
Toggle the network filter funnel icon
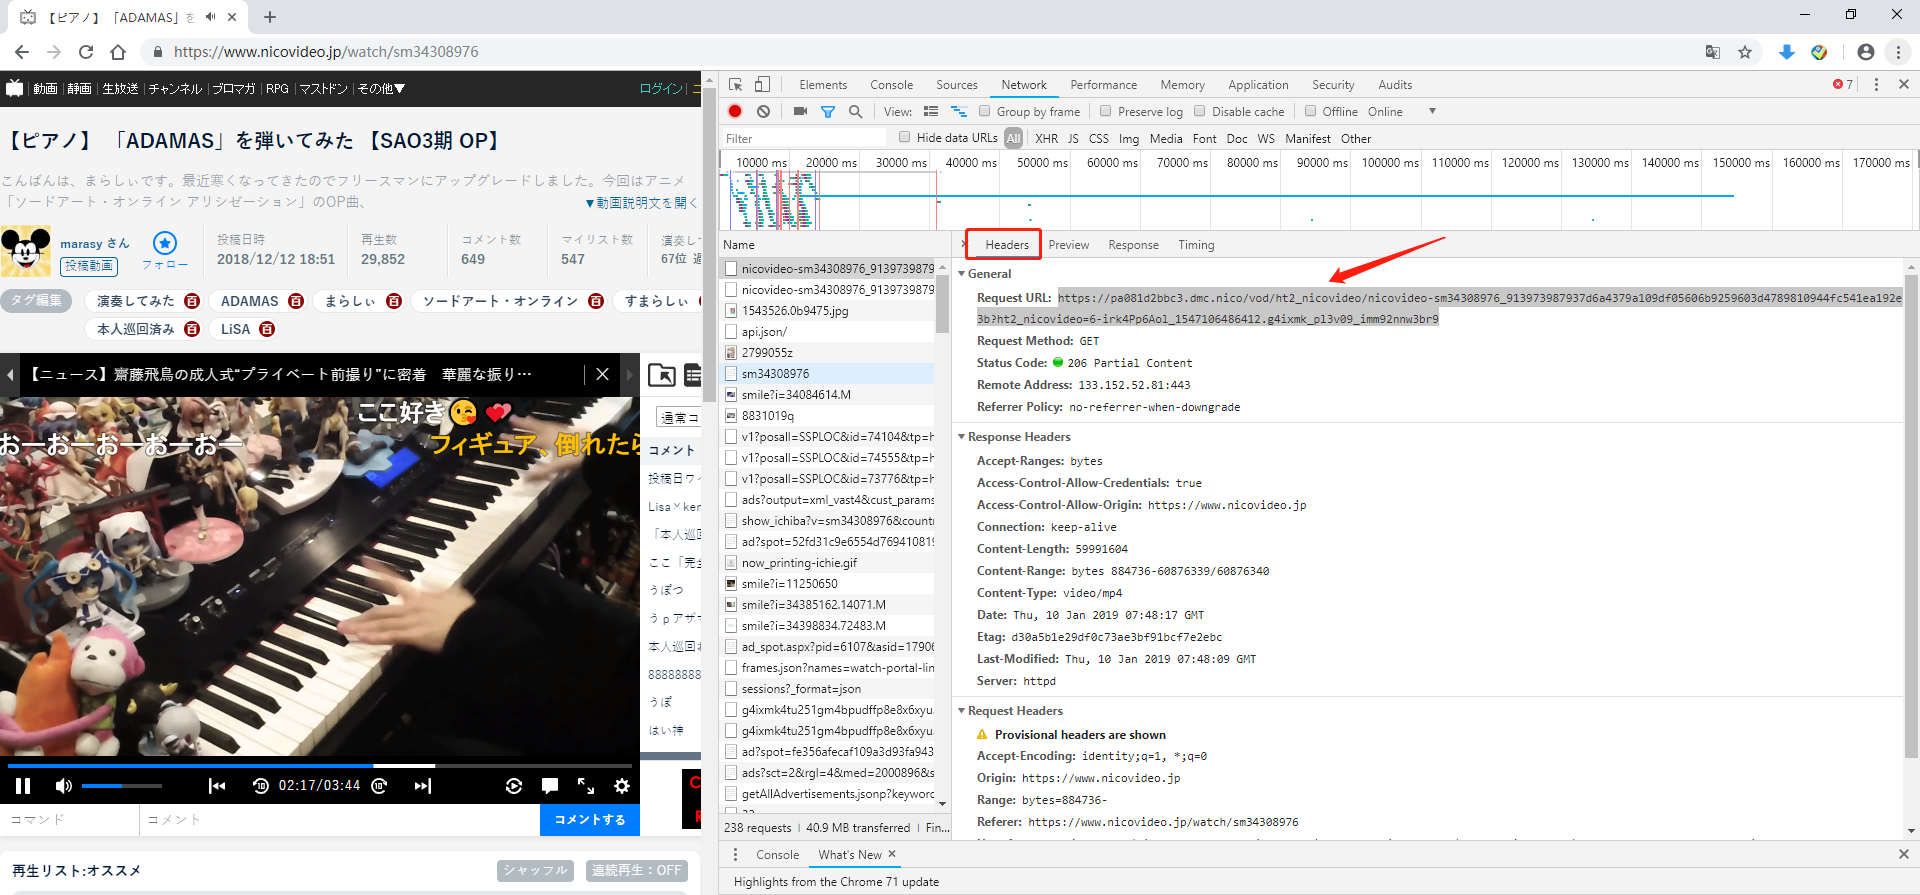tap(828, 112)
